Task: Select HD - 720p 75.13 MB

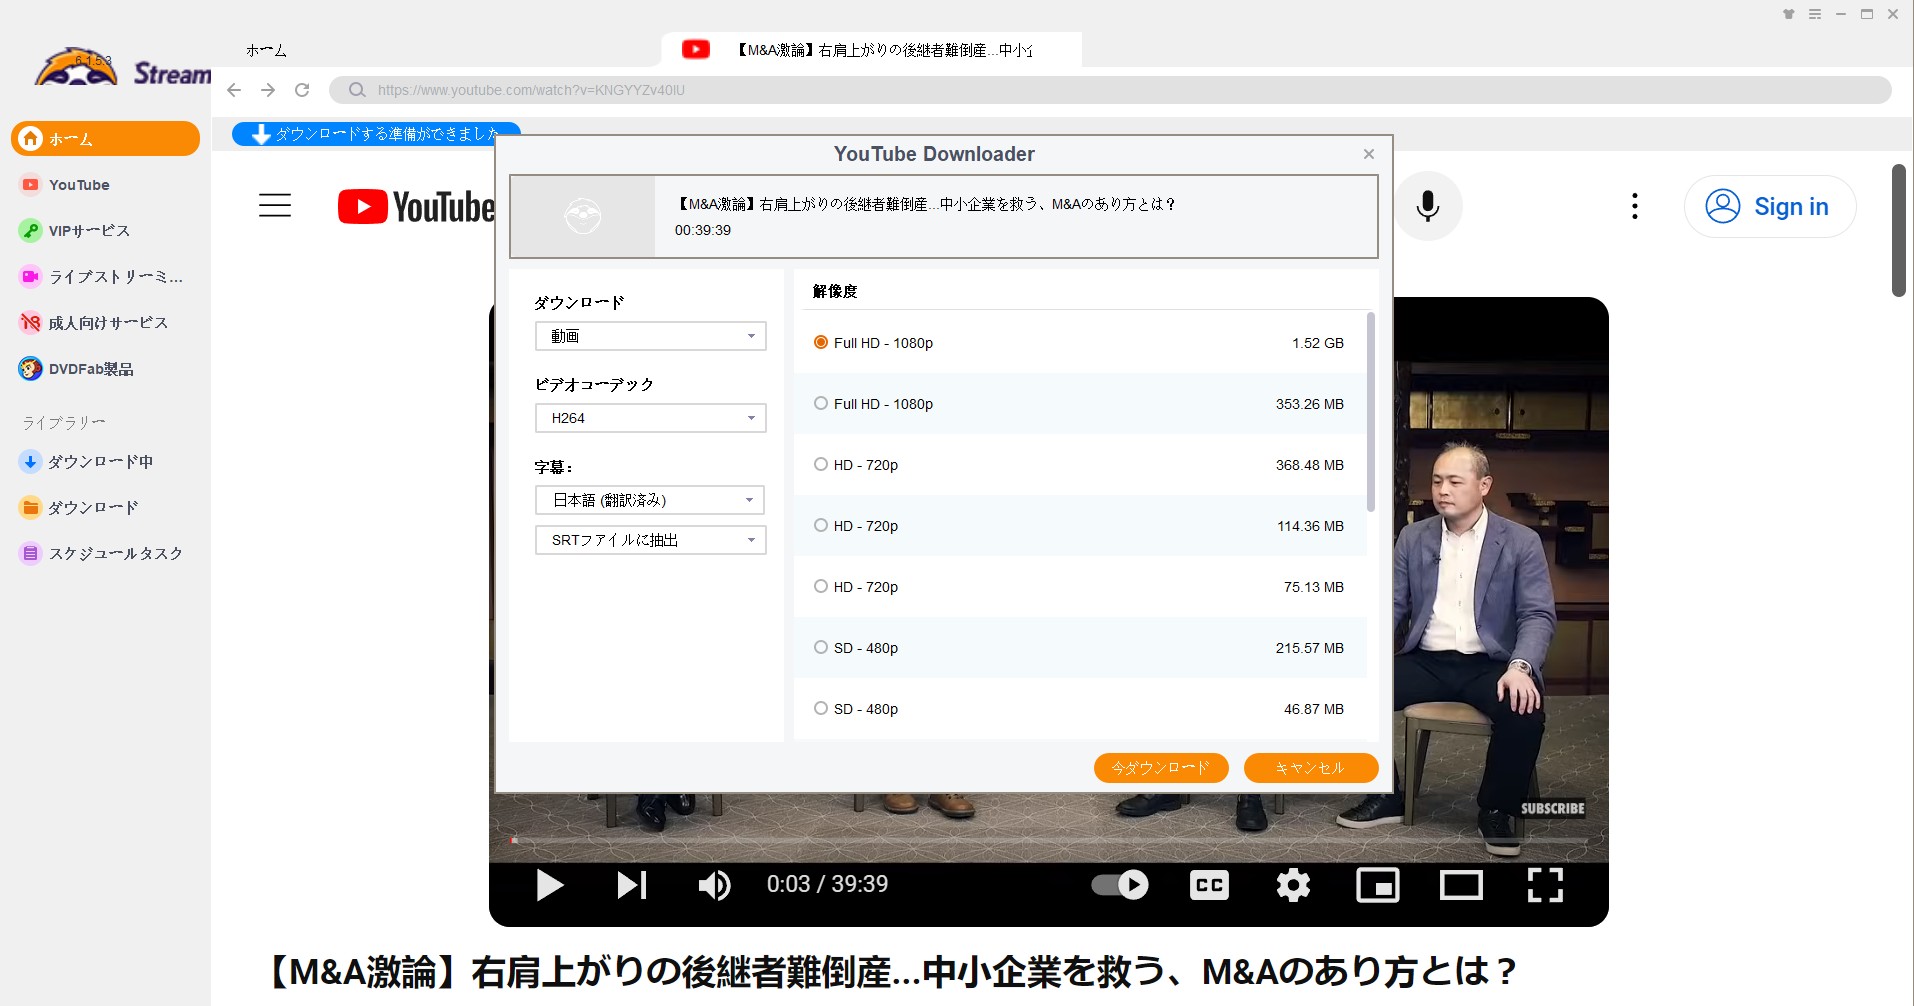Action: click(x=1080, y=587)
